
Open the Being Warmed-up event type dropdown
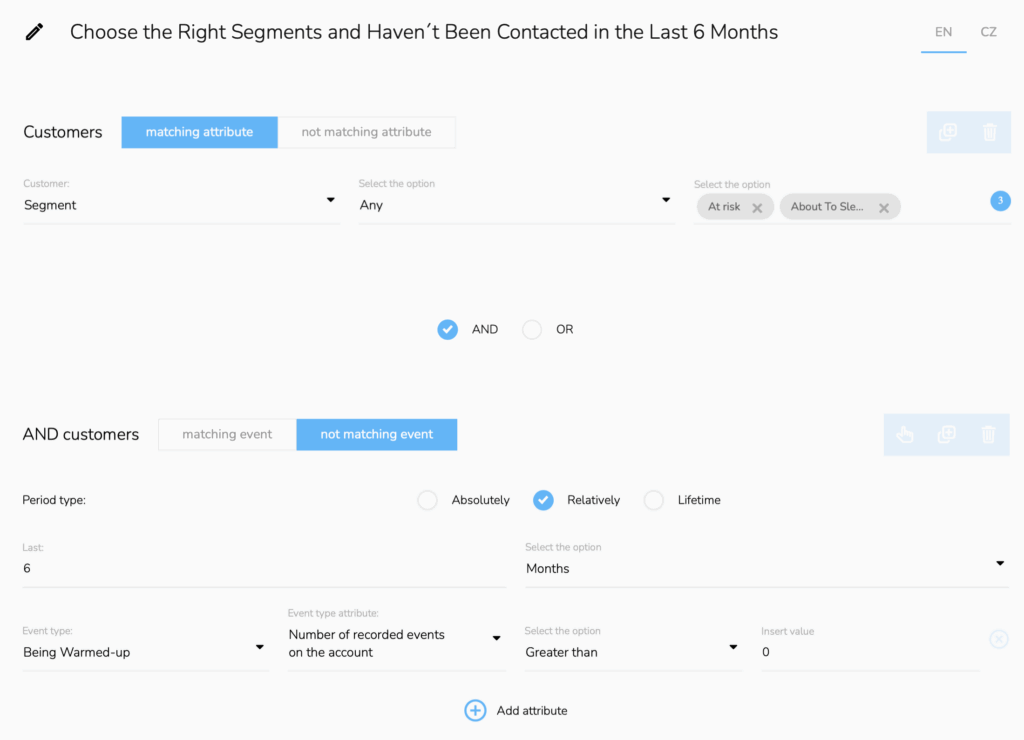[144, 652]
